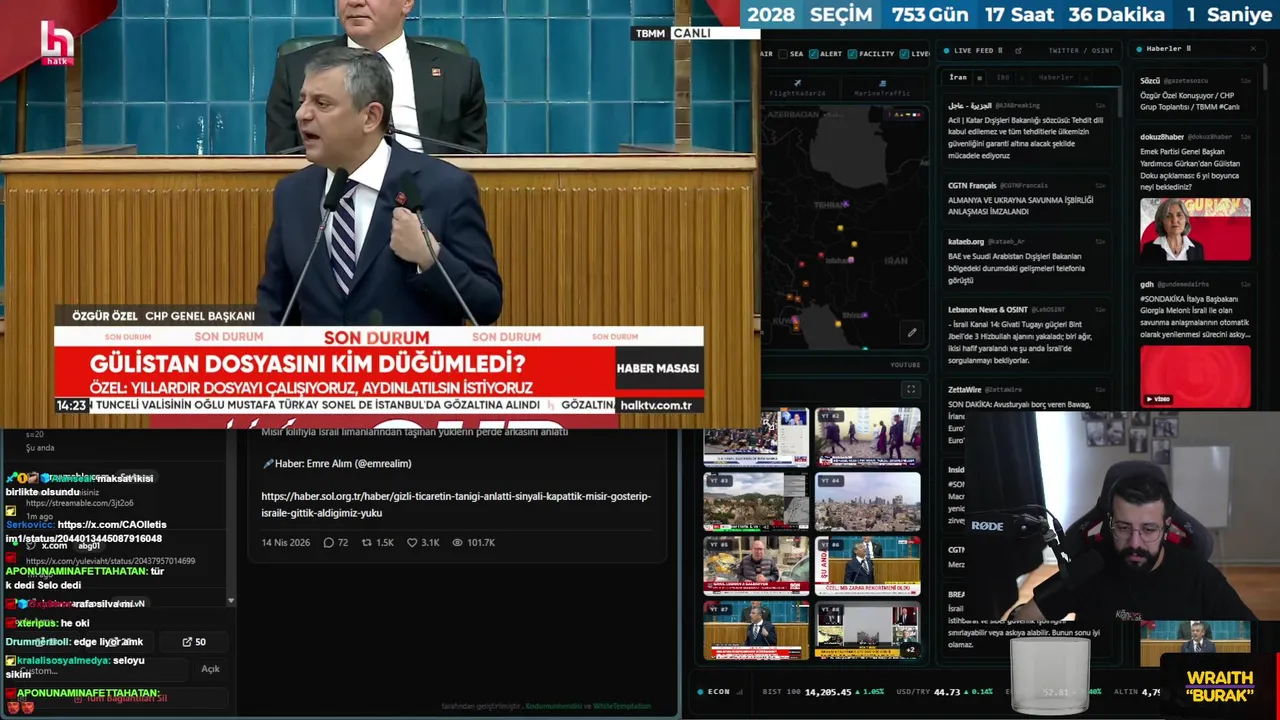Open the gdh #SONDAKİKA post text
1280x720 pixels.
coord(1195,316)
